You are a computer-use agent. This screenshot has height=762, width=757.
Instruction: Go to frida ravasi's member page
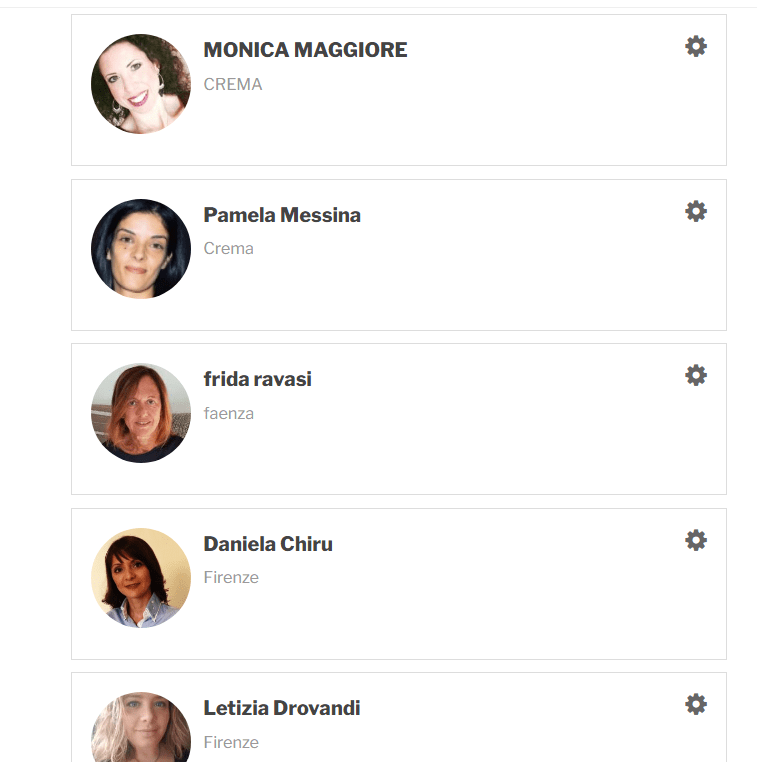[x=258, y=379]
